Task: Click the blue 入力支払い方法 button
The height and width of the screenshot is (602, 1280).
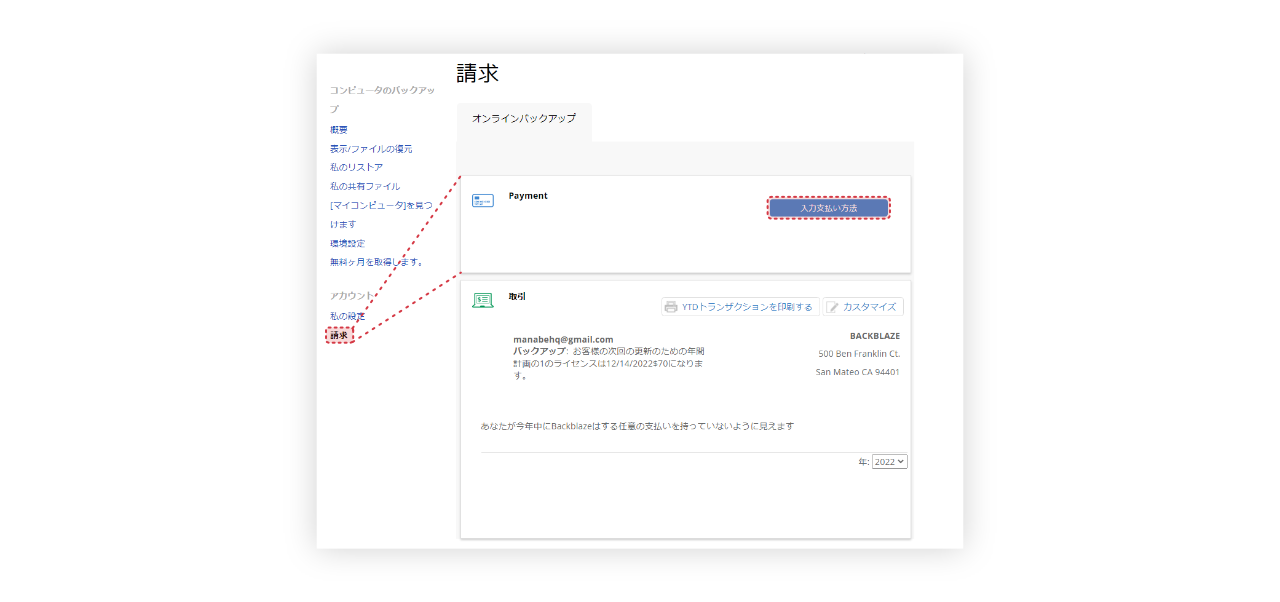Action: pos(828,207)
